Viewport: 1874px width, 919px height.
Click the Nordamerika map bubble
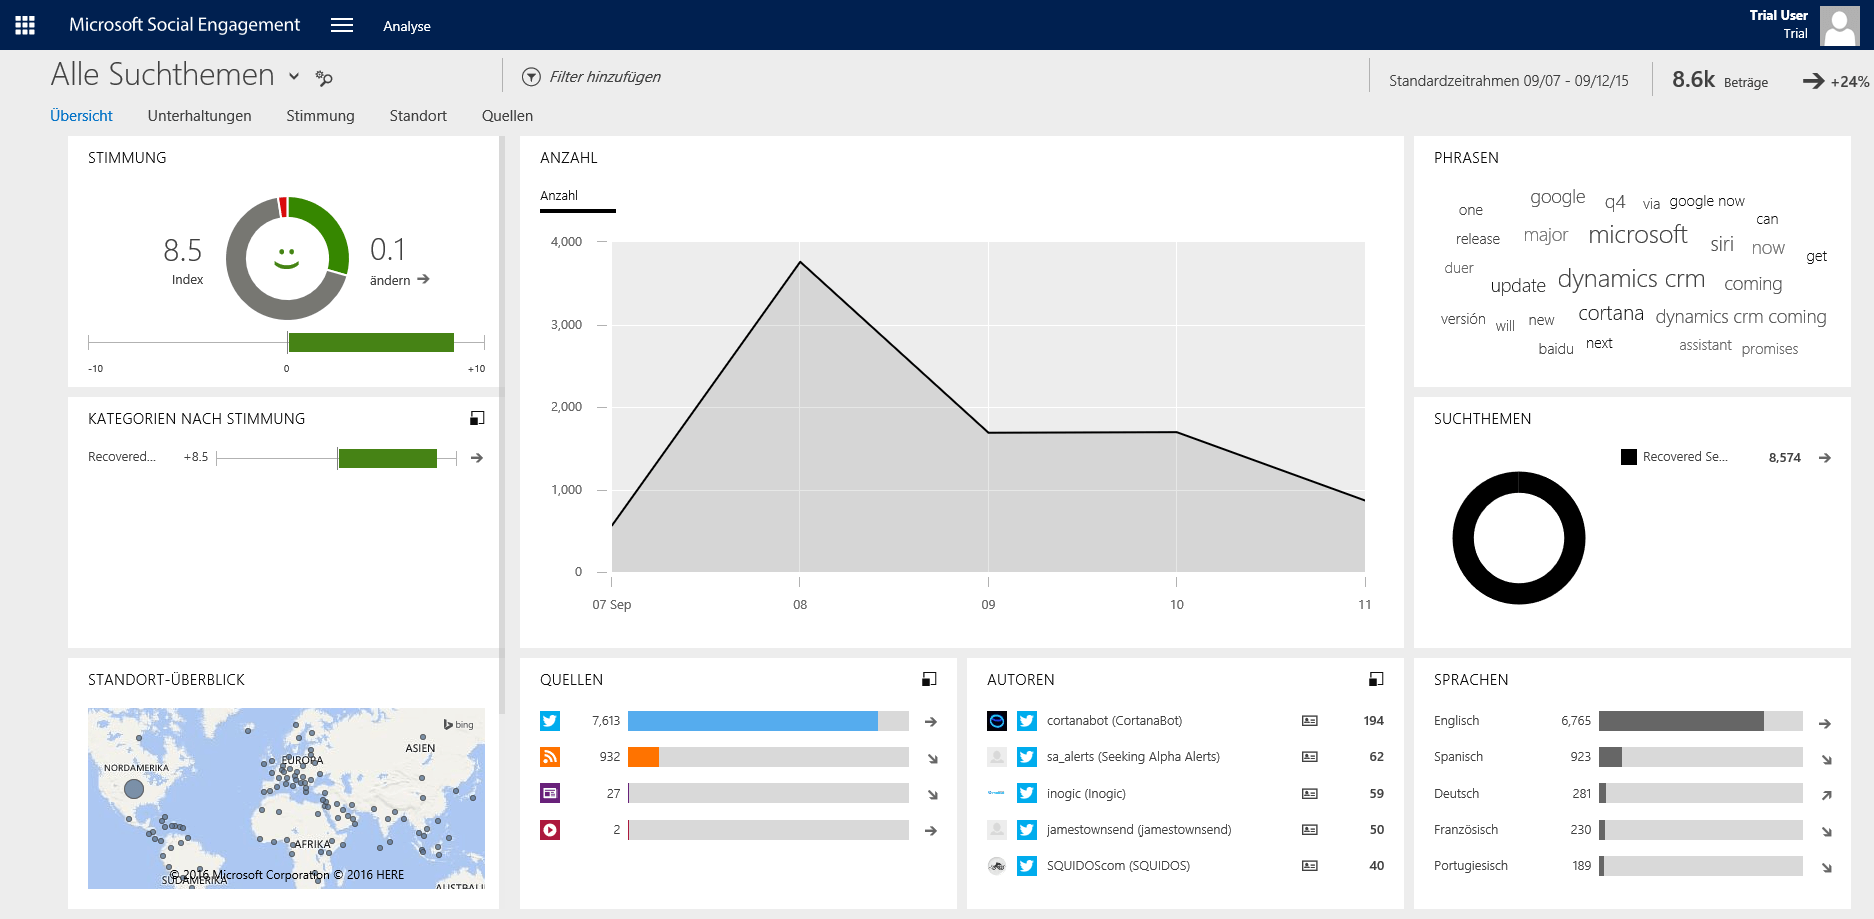tap(134, 789)
